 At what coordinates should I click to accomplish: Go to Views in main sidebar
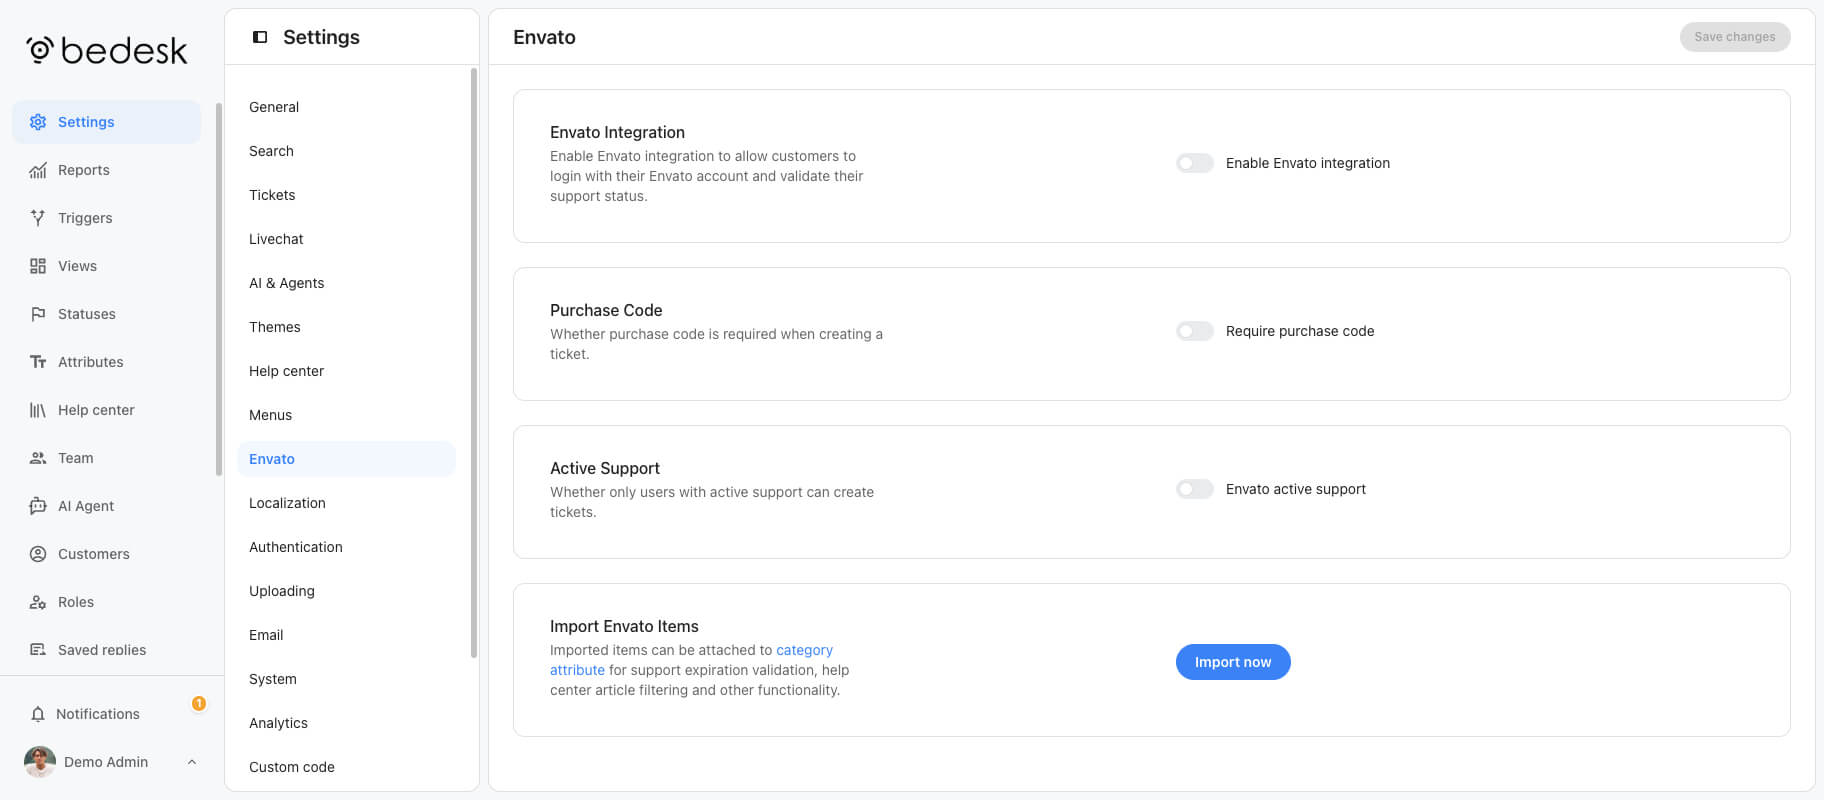(x=106, y=266)
